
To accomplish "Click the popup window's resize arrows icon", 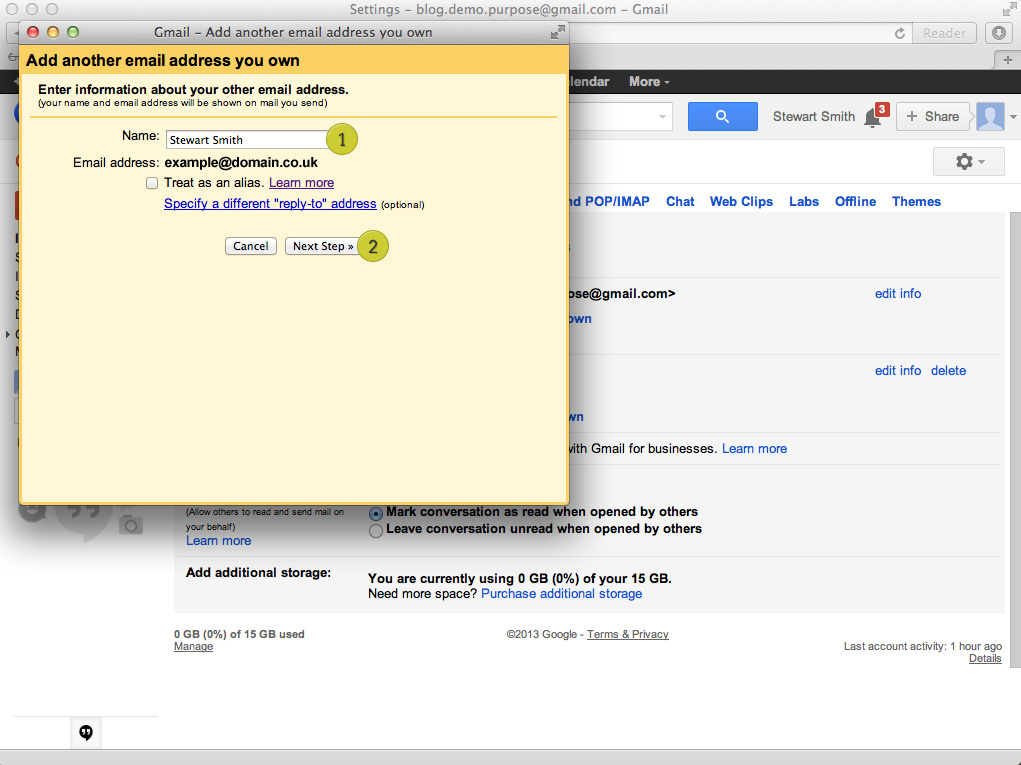I will (x=556, y=33).
